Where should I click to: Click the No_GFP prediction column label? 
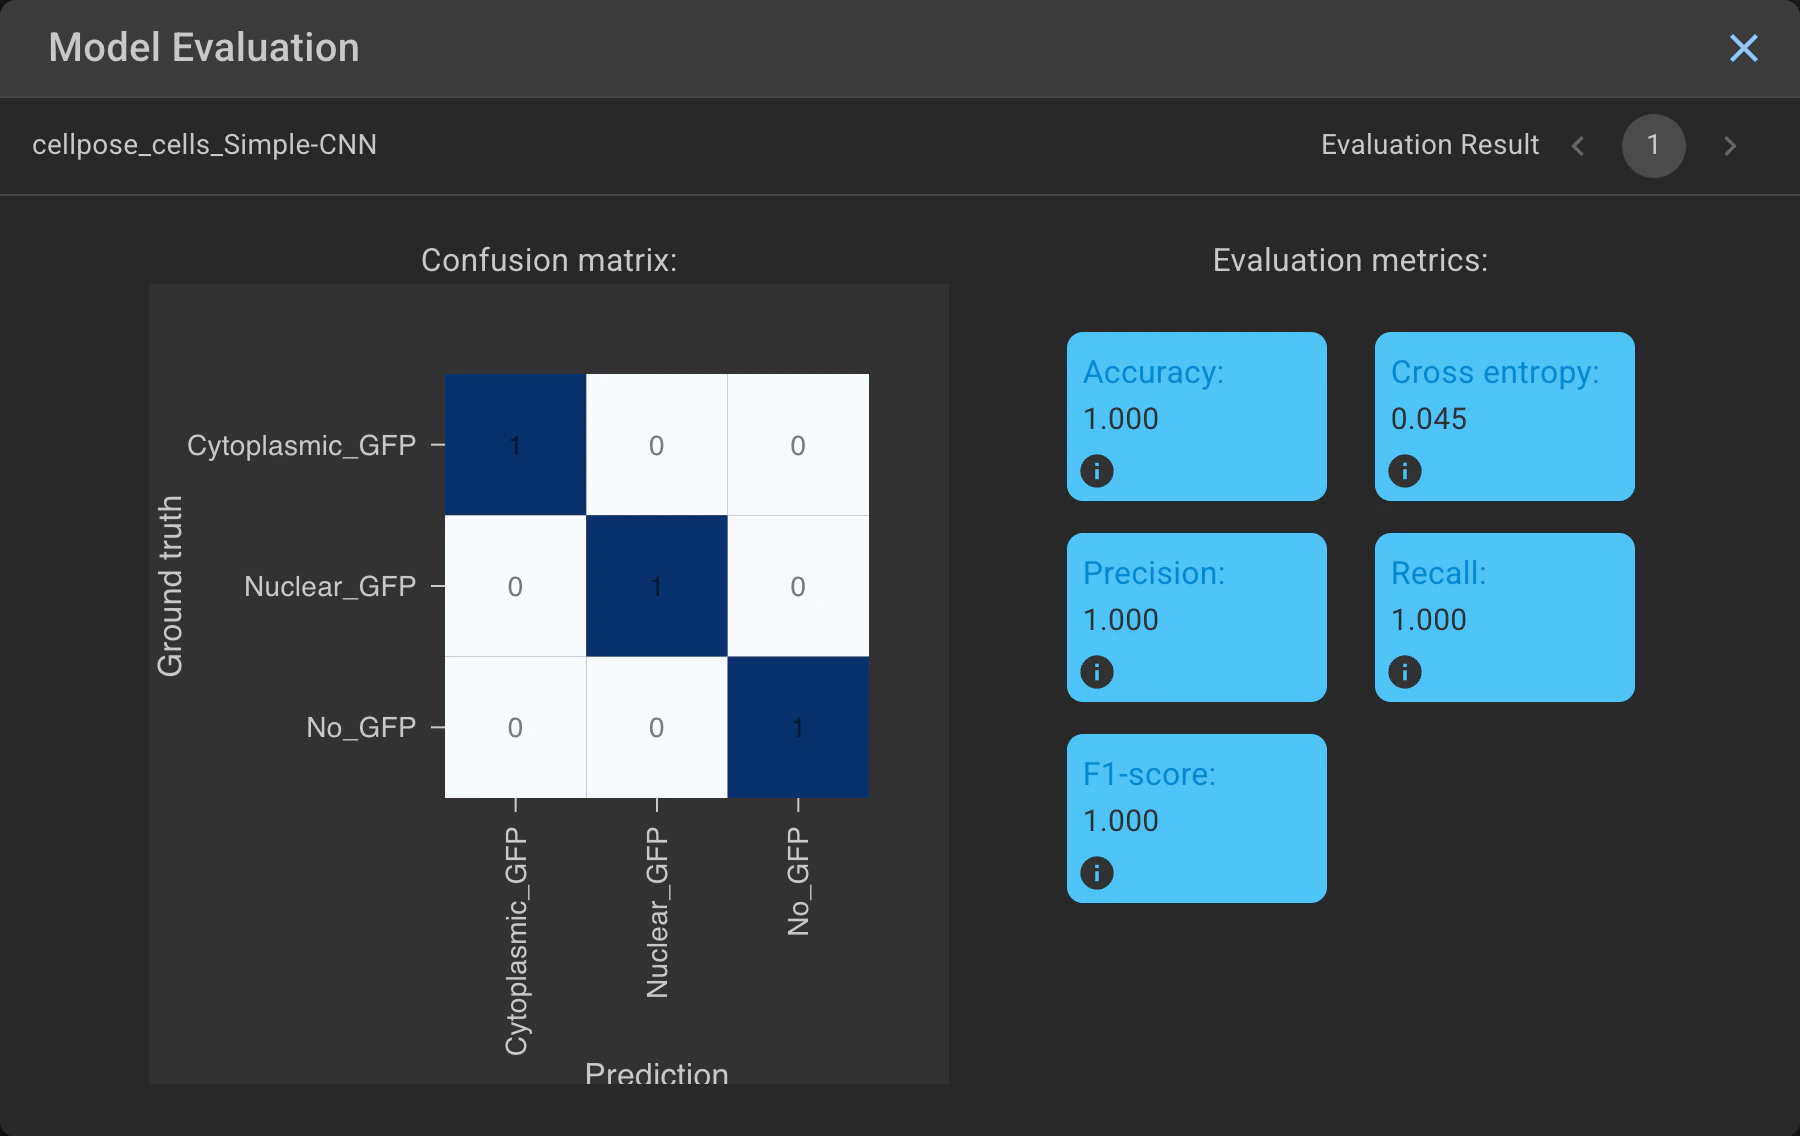coord(798,881)
